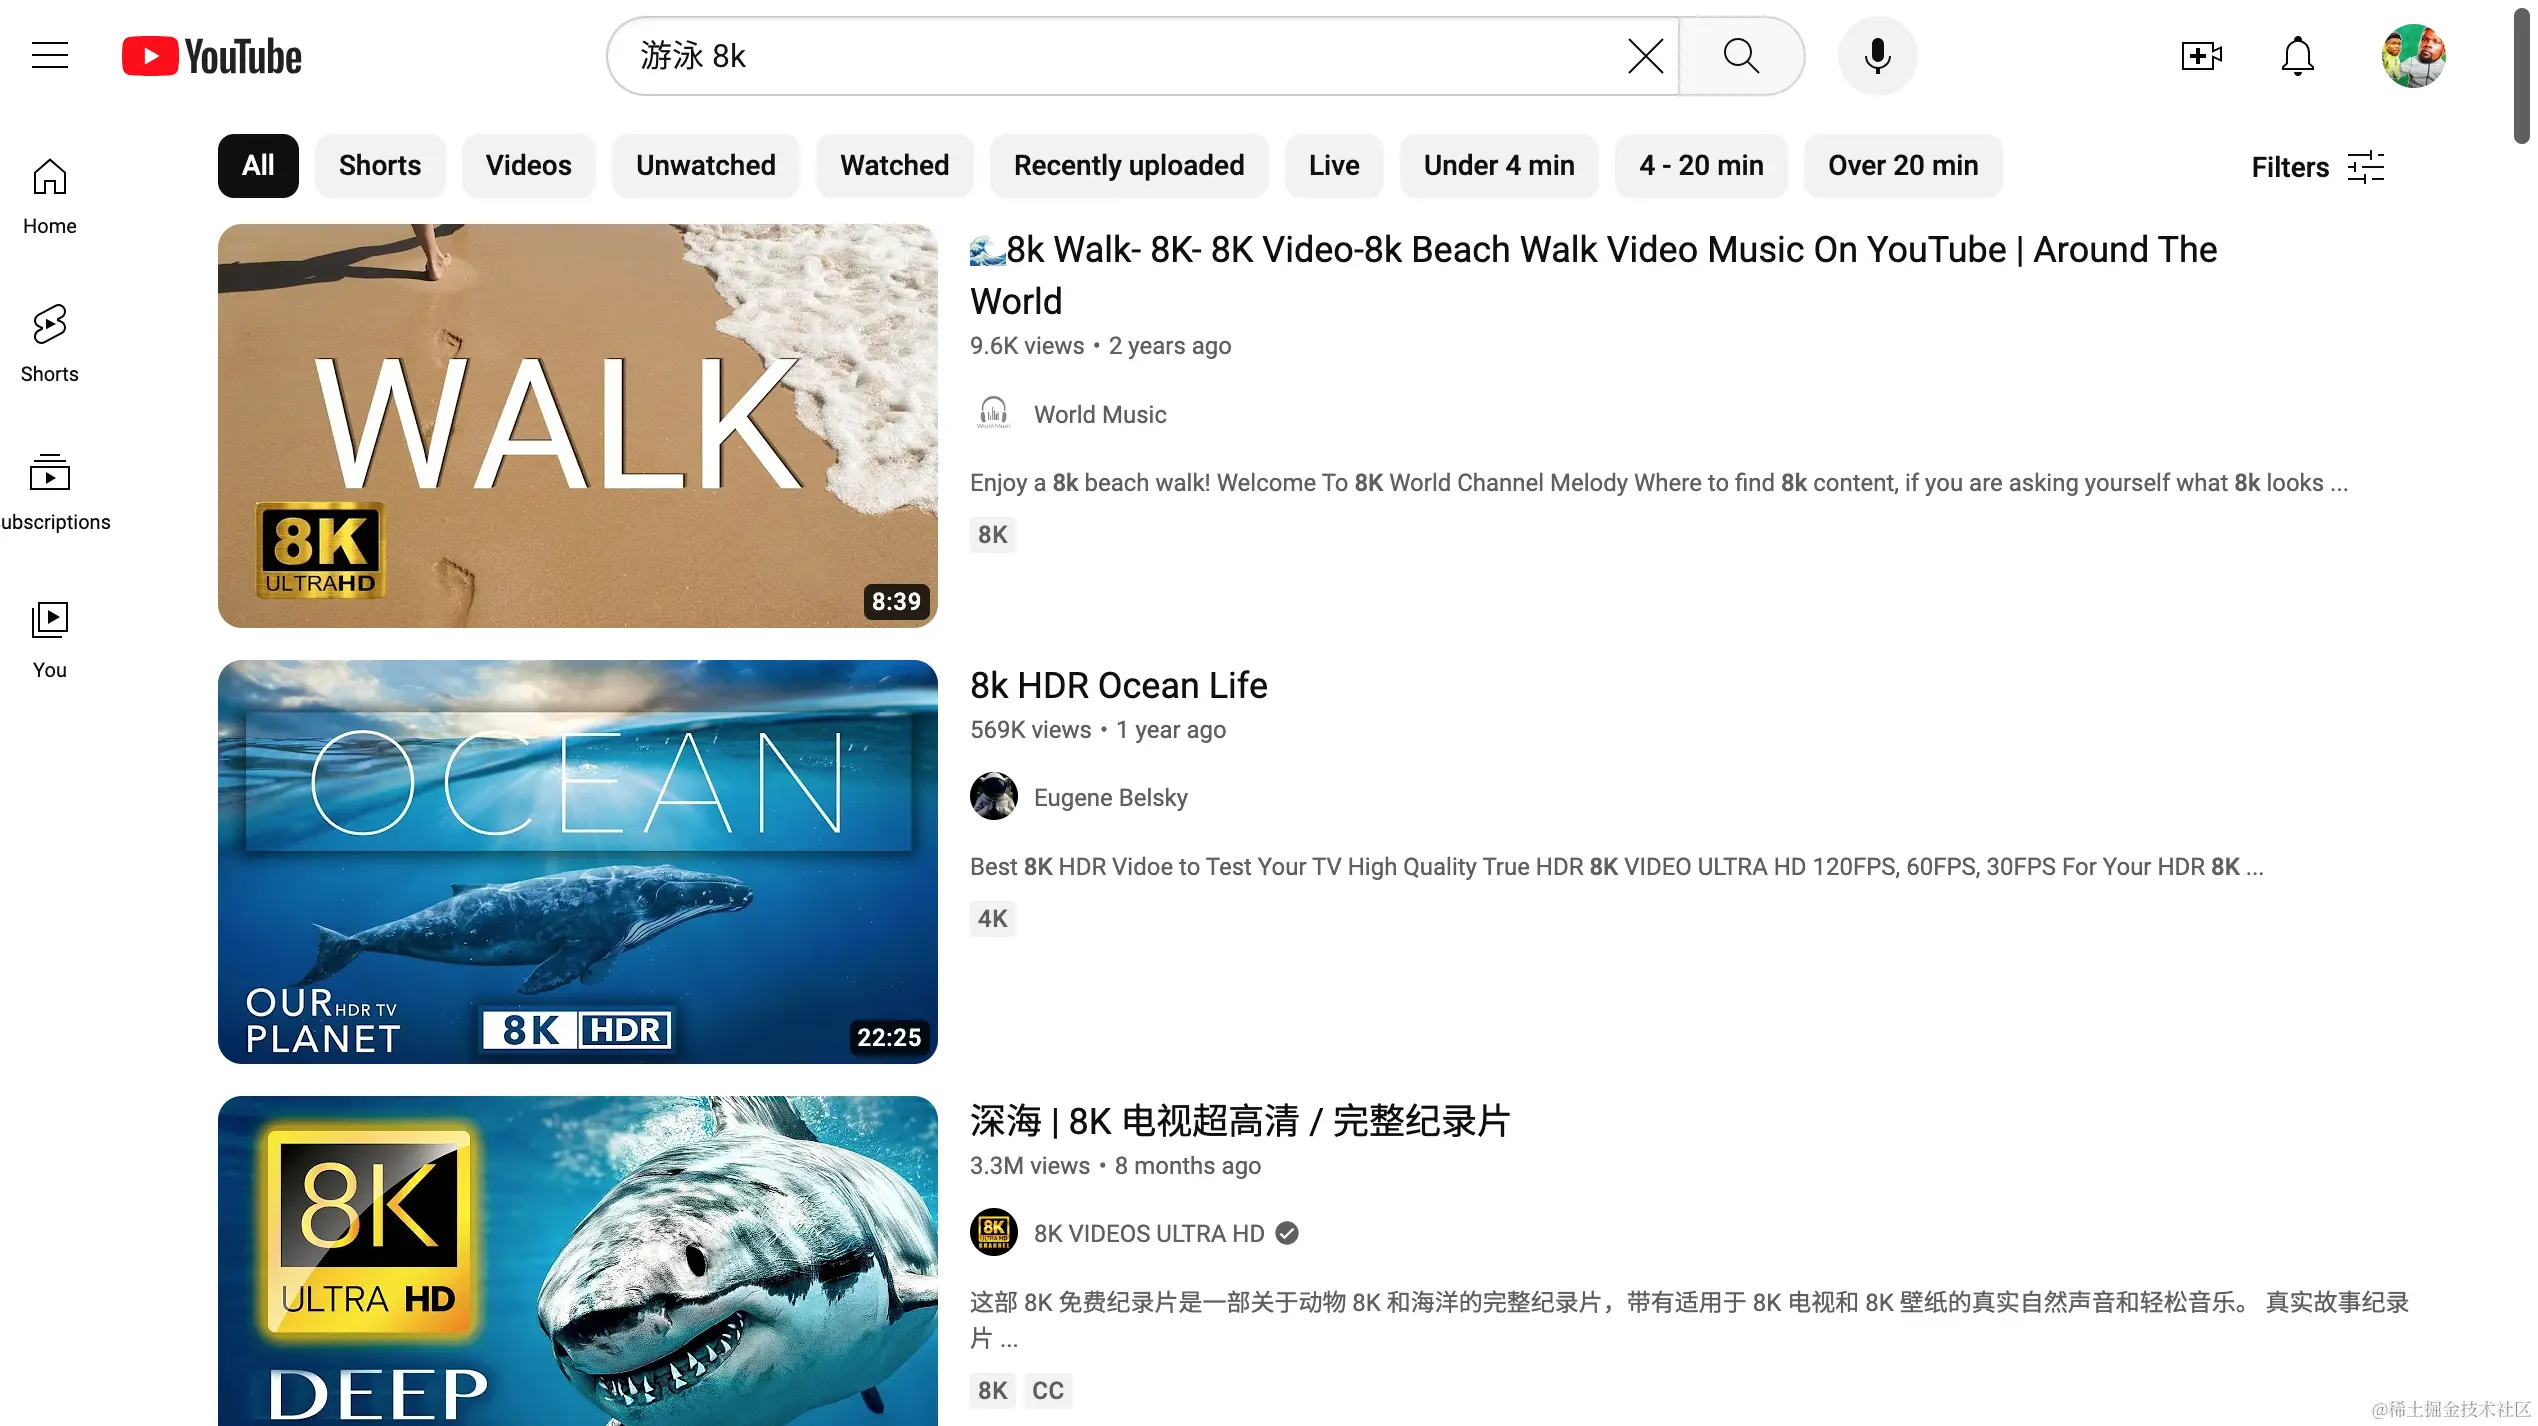Go to Home in the sidebar
2538x1426 pixels.
(x=50, y=197)
